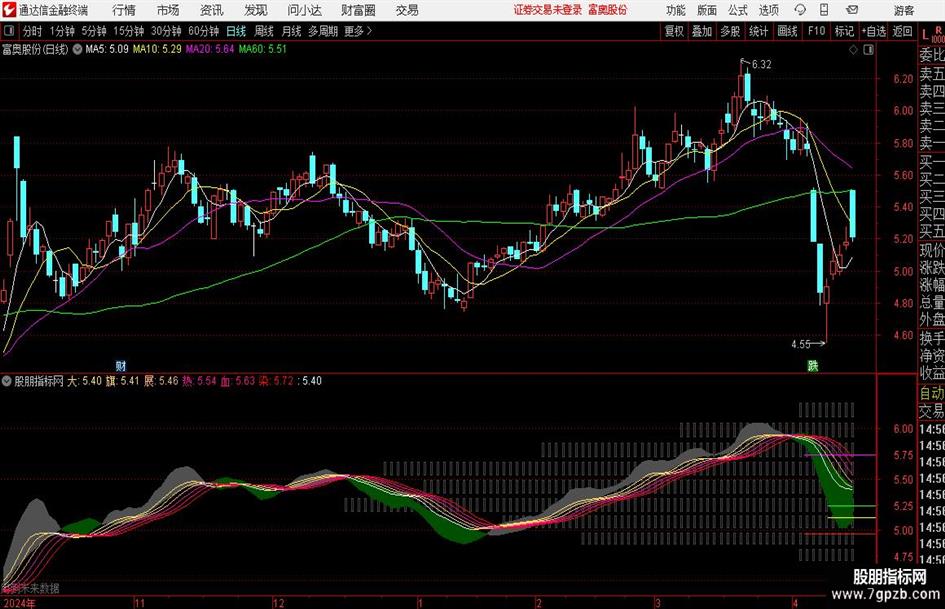Click the 6.32 high price label
Image resolution: width=945 pixels, height=609 pixels.
pyautogui.click(x=761, y=65)
